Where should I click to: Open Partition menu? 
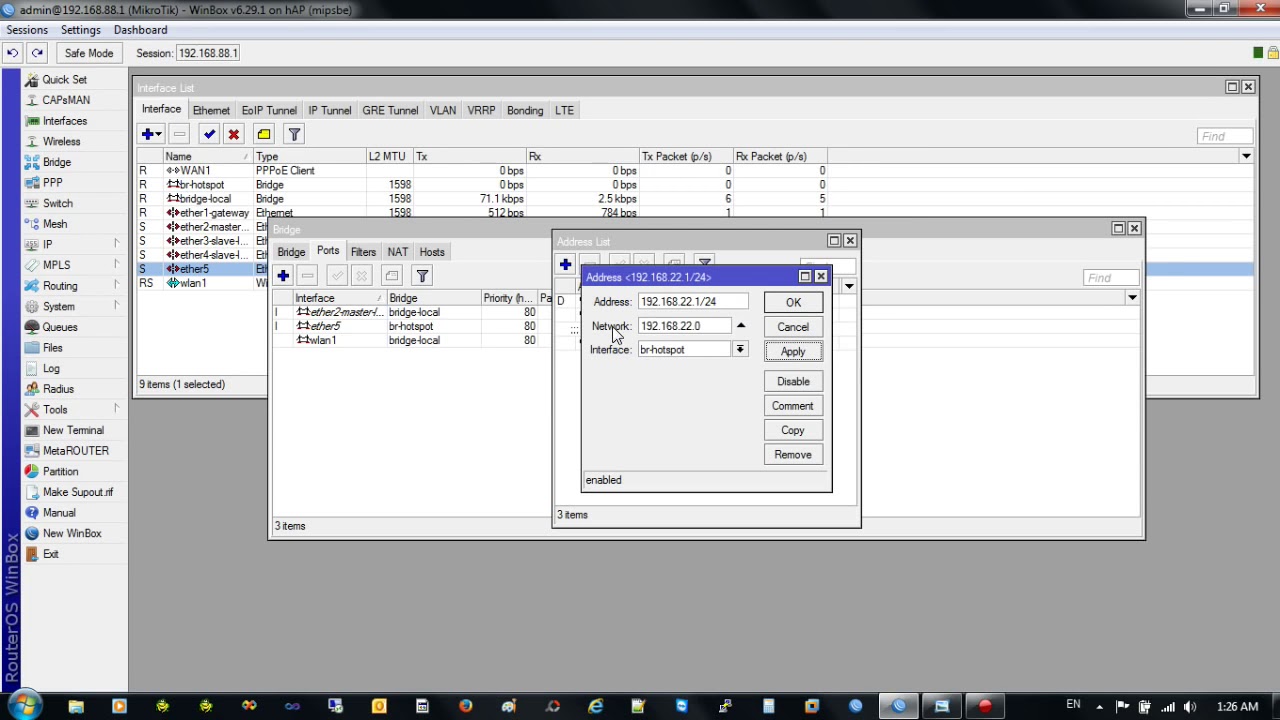point(60,471)
